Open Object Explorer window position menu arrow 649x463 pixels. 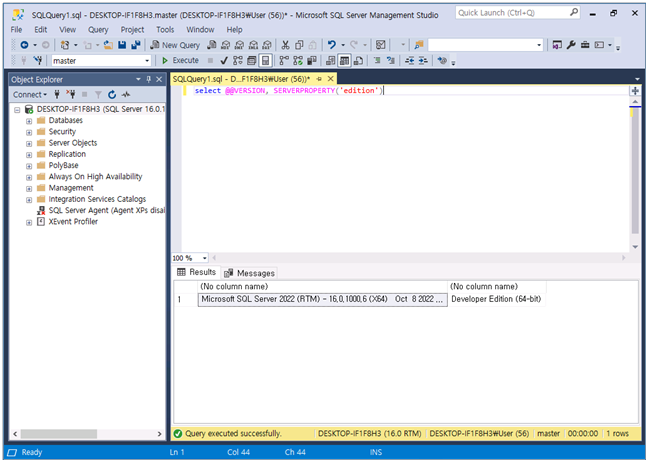[x=138, y=79]
